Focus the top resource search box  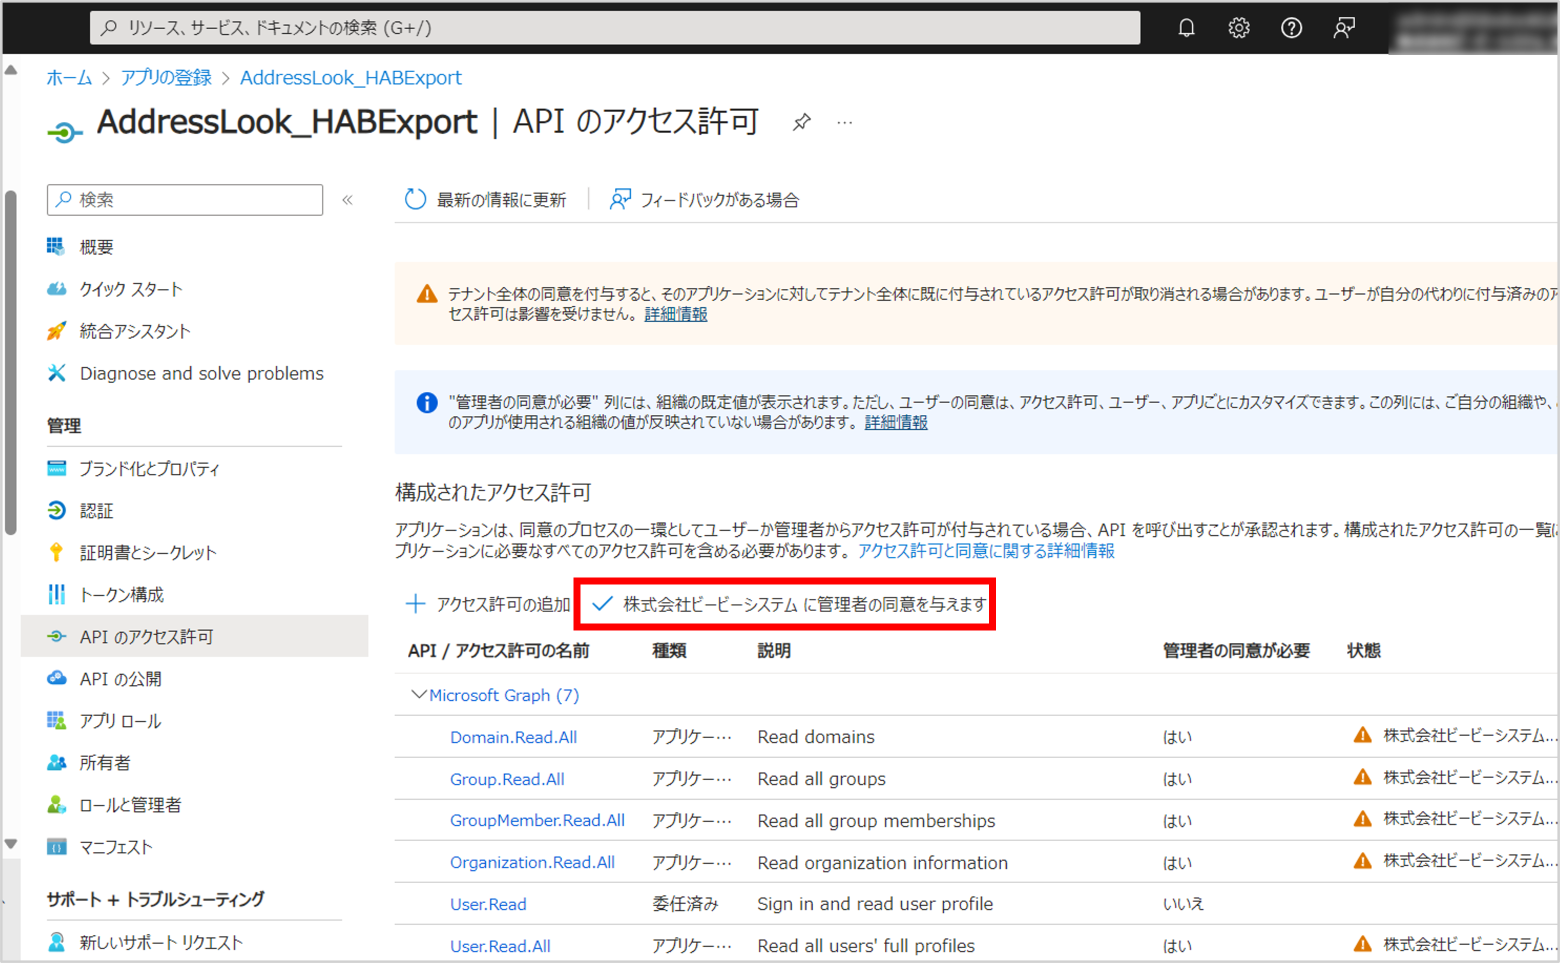click(x=615, y=28)
